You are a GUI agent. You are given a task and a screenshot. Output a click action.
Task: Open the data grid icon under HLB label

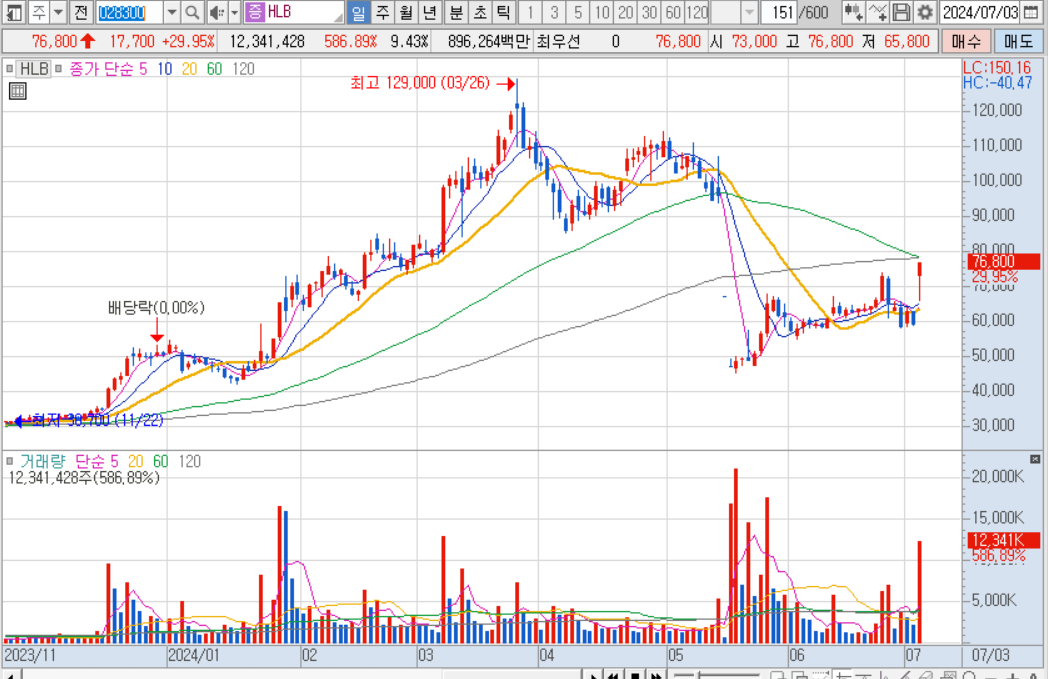[18, 92]
